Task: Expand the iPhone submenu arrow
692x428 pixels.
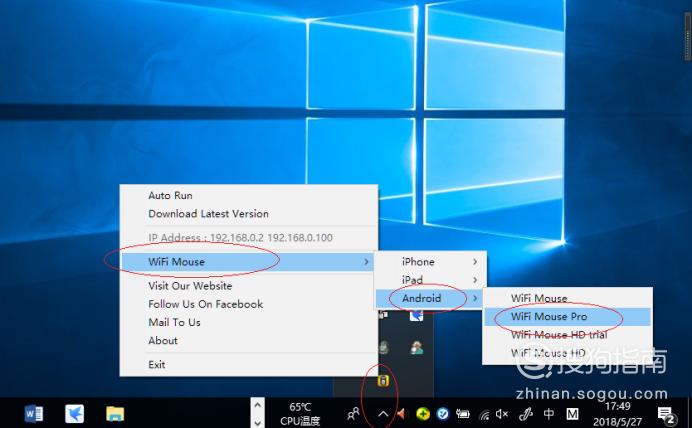Action: 475,262
